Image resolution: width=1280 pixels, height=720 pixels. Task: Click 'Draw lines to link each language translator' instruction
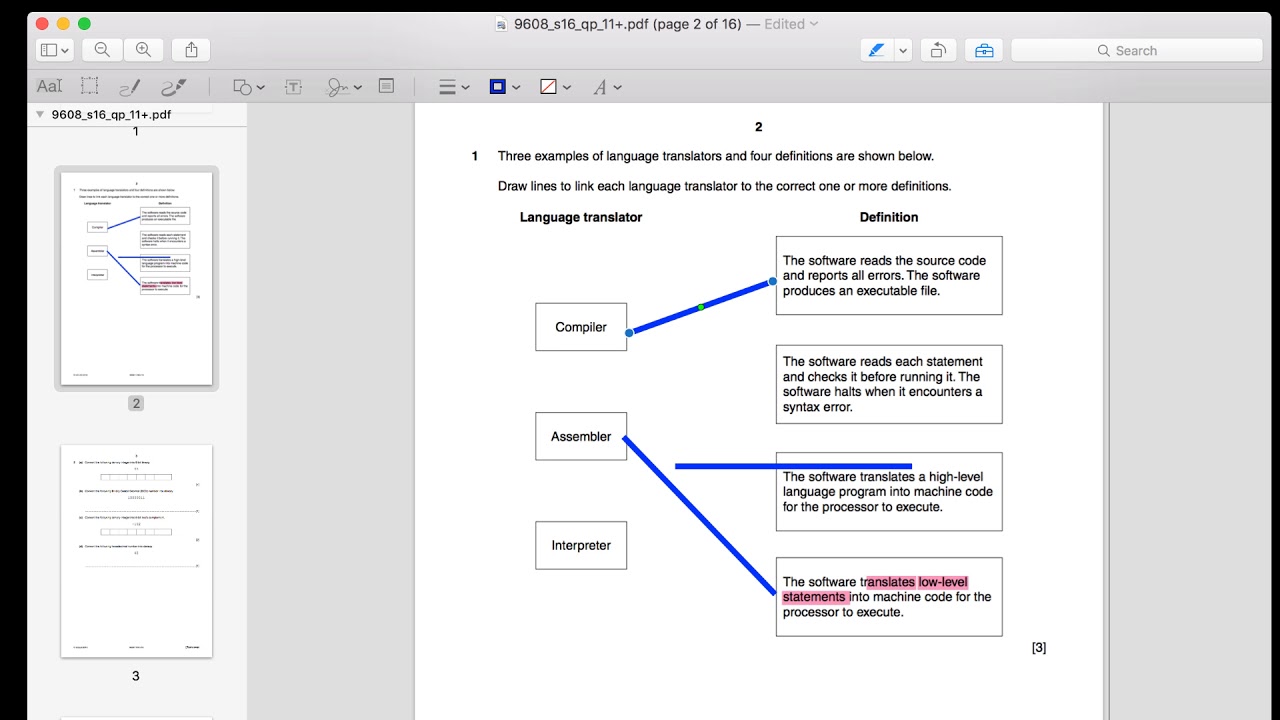click(x=724, y=186)
